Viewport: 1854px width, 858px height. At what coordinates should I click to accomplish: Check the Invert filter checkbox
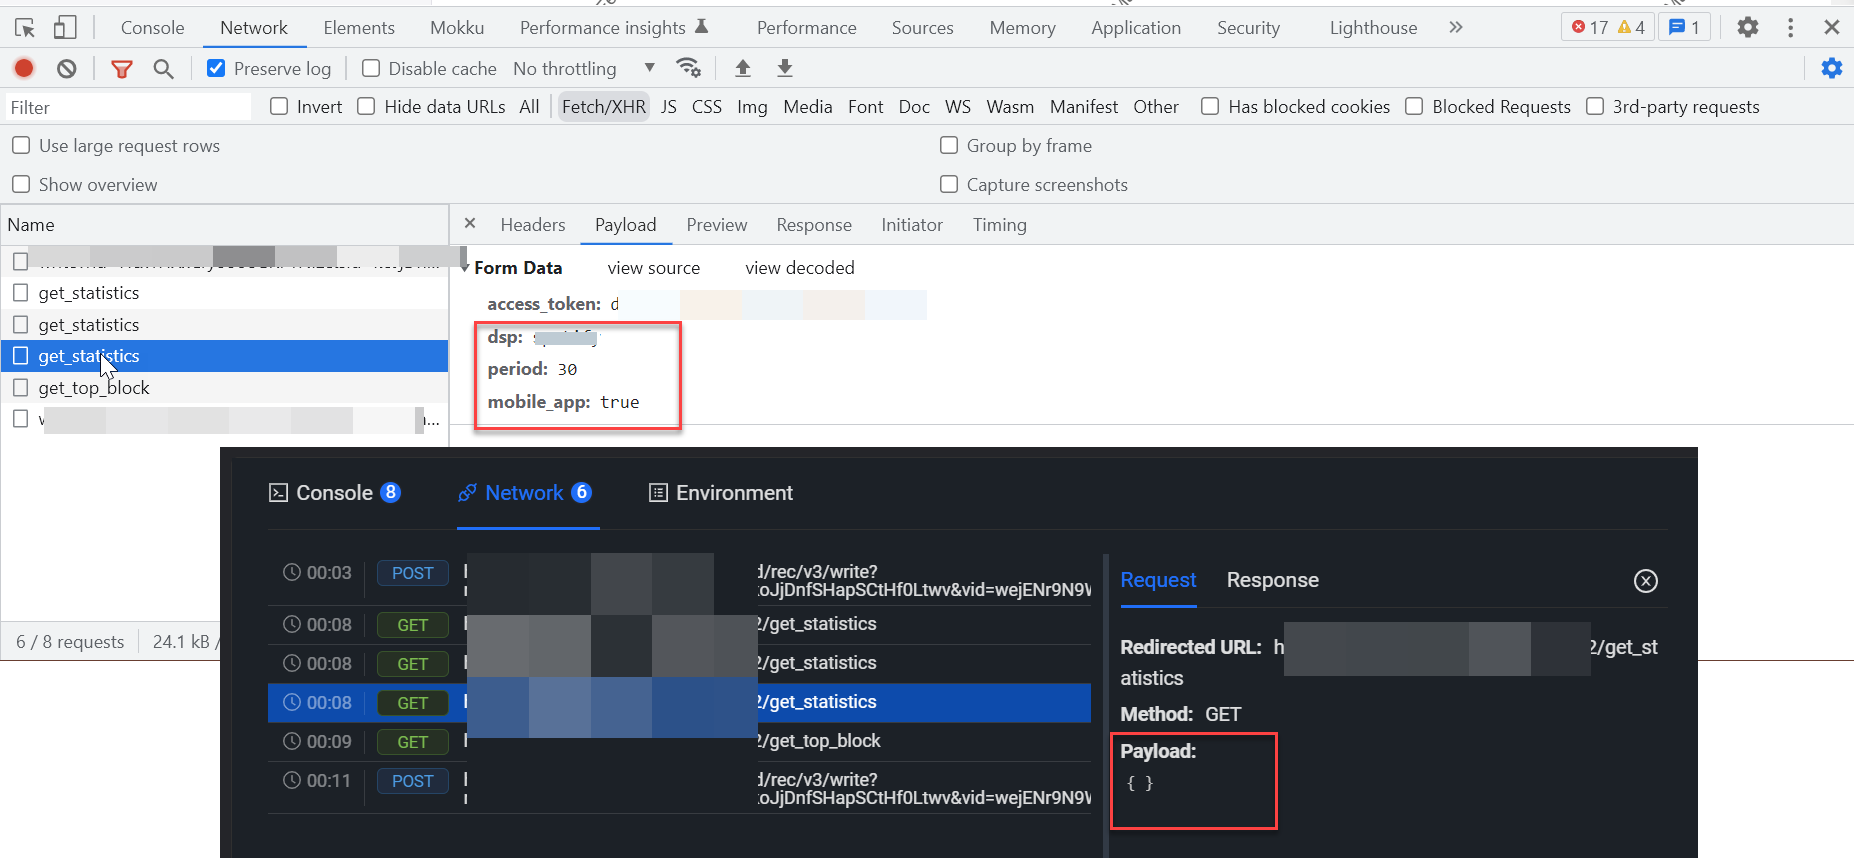[279, 106]
